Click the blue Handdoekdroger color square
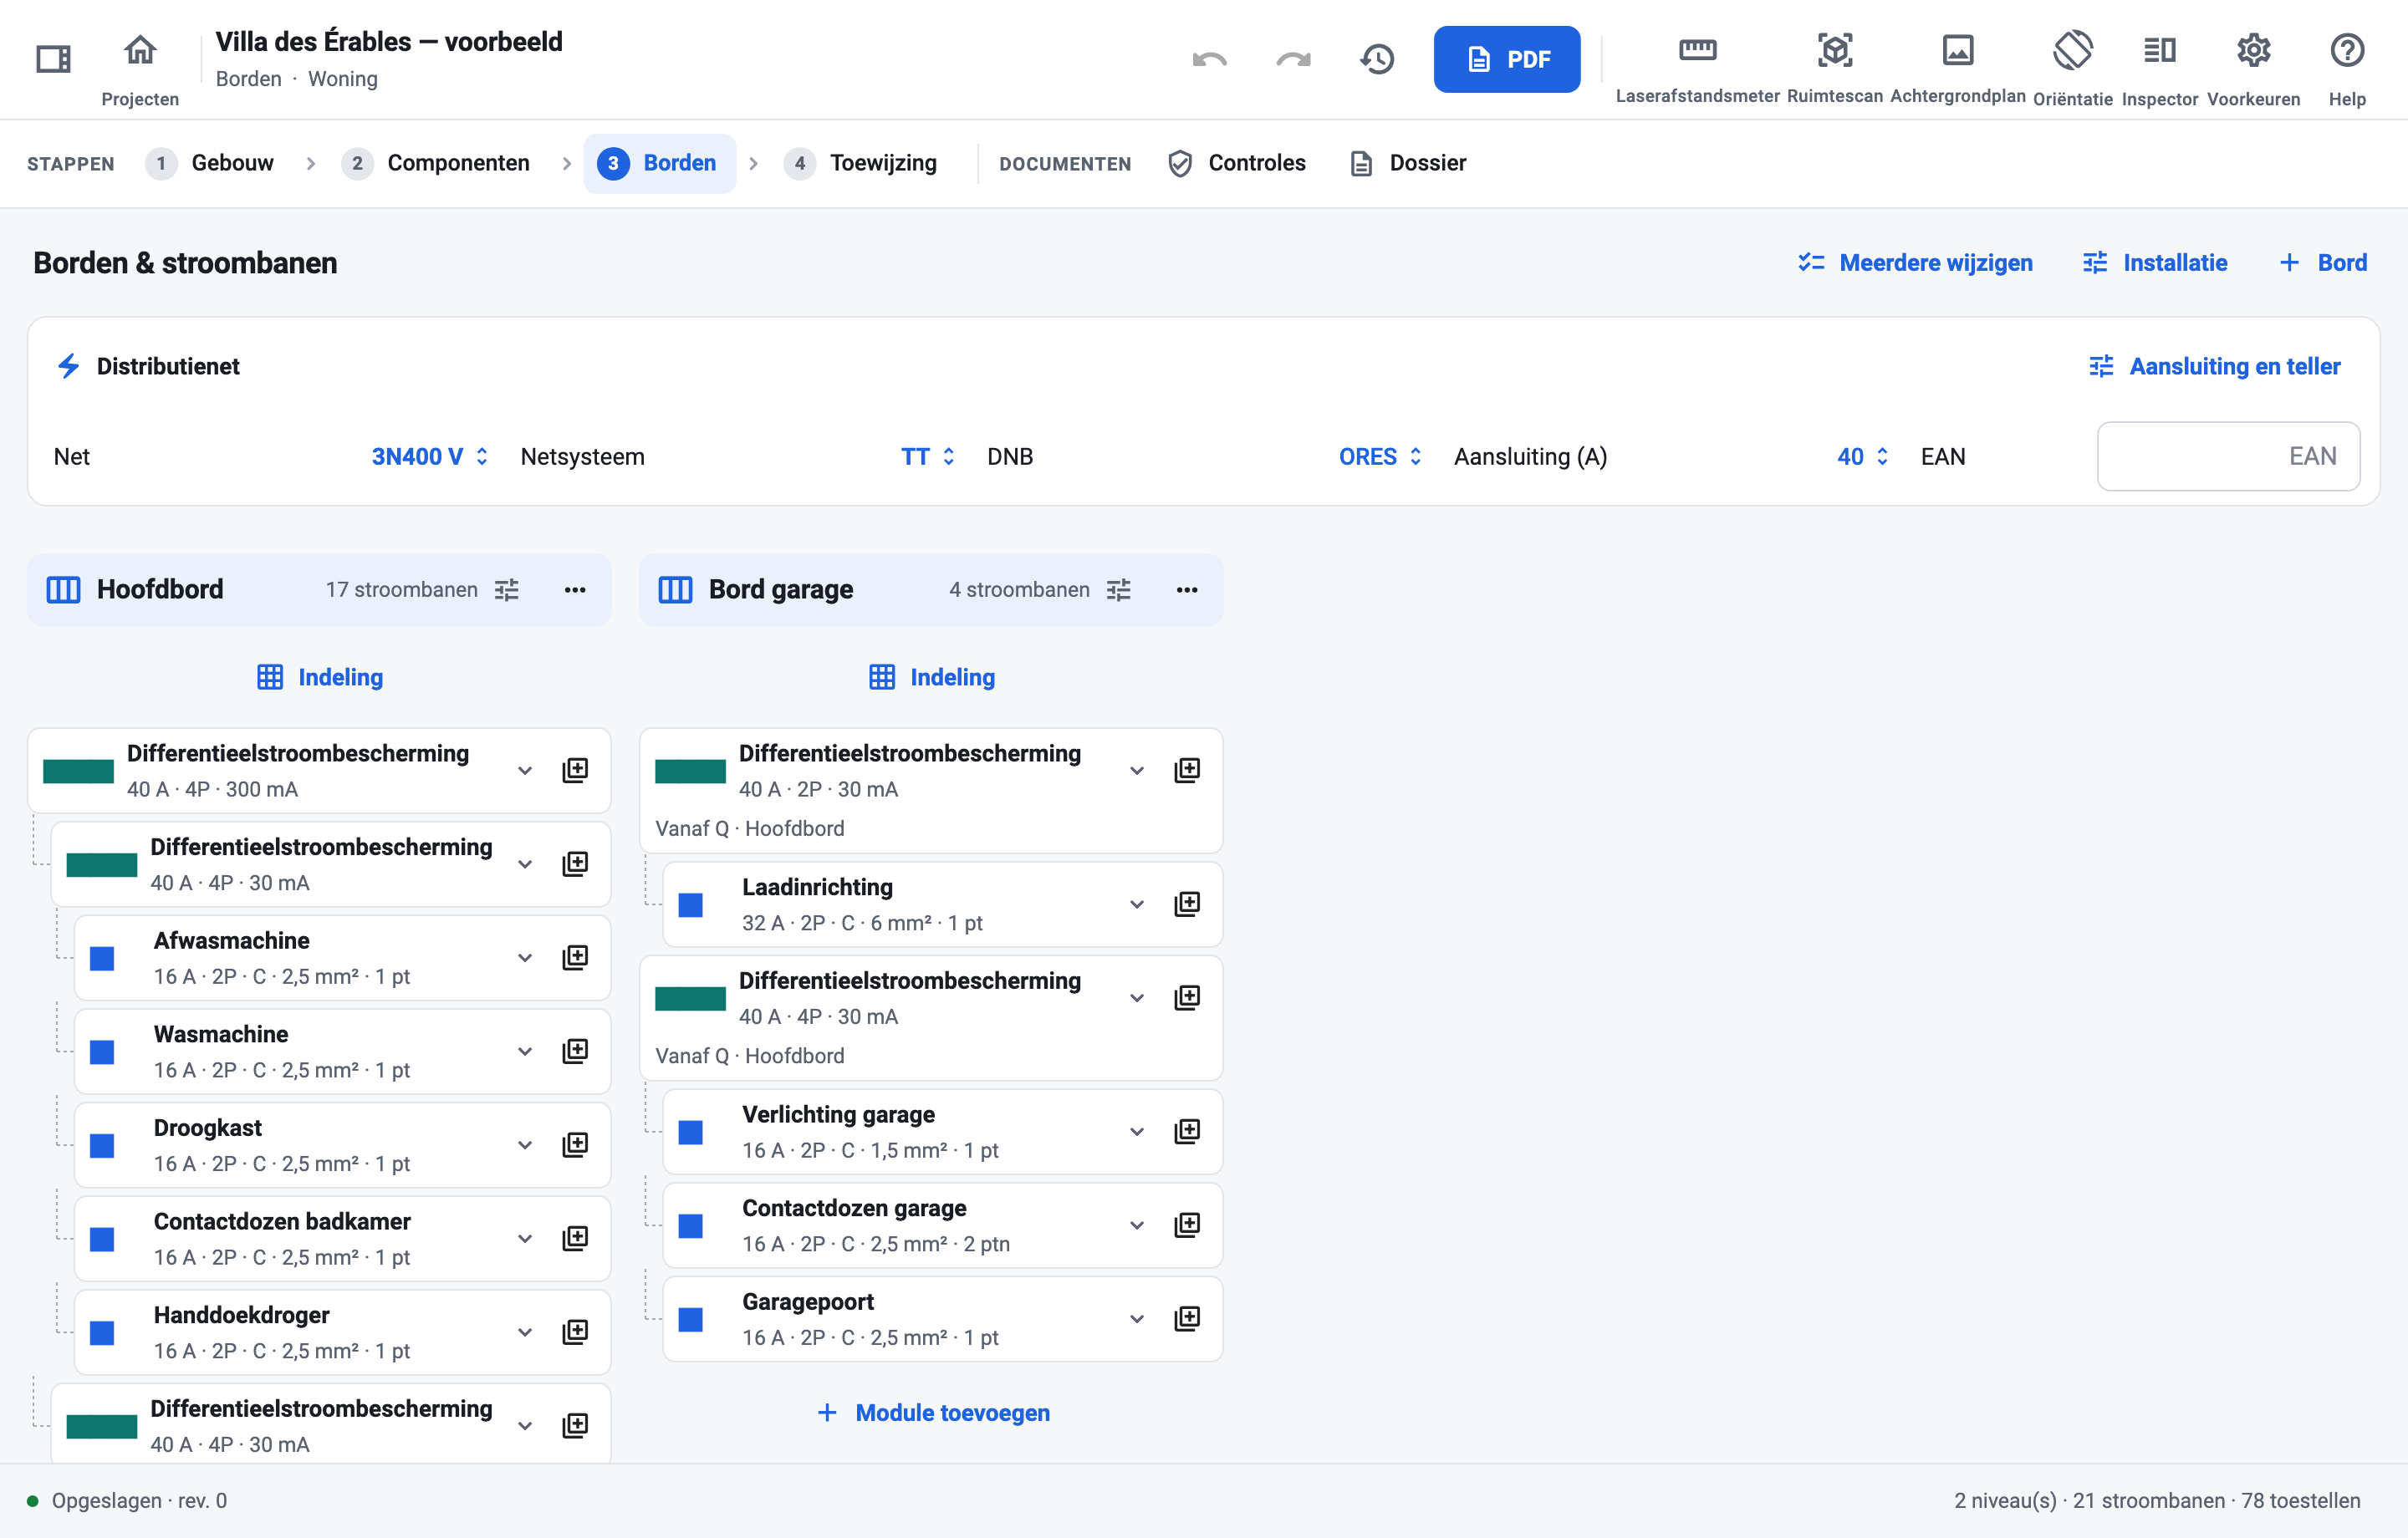The image size is (2408, 1538). pyautogui.click(x=102, y=1333)
